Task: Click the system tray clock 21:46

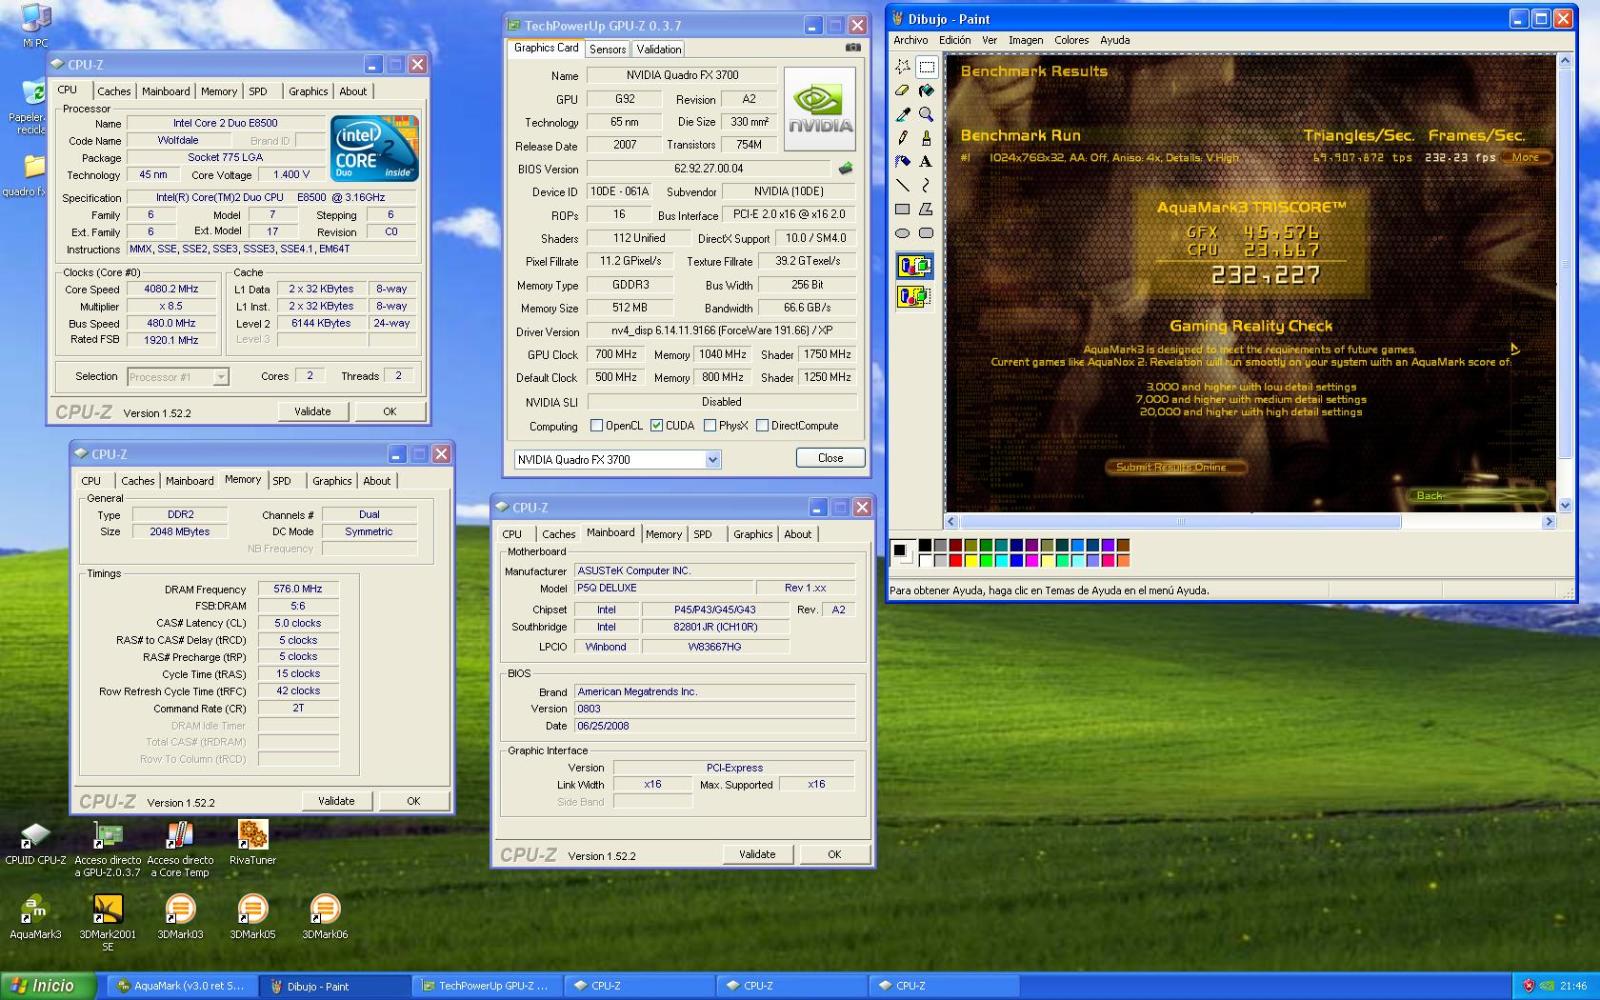Action: click(1574, 986)
